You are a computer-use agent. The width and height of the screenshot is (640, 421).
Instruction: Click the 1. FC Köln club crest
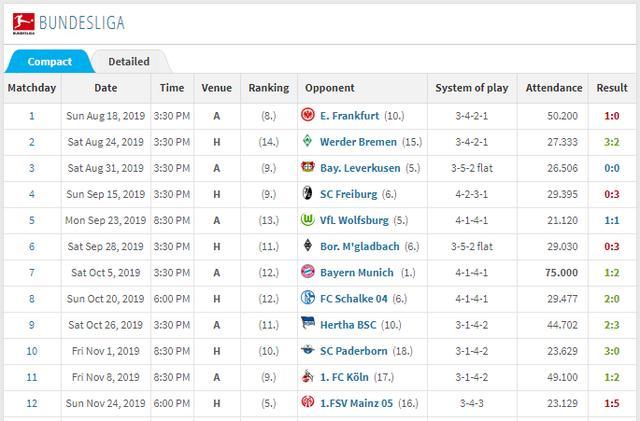[308, 376]
